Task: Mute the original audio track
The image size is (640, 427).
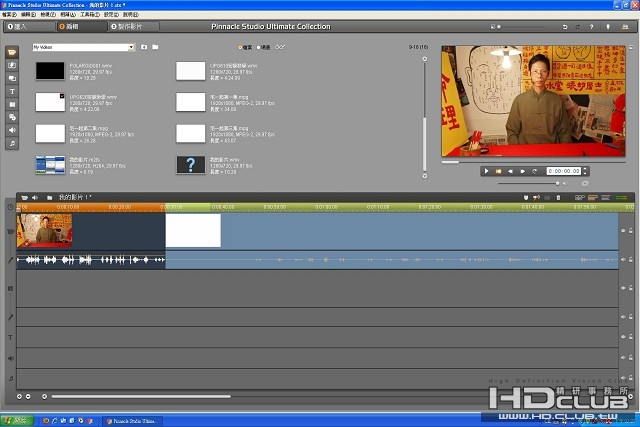Action: (x=623, y=259)
